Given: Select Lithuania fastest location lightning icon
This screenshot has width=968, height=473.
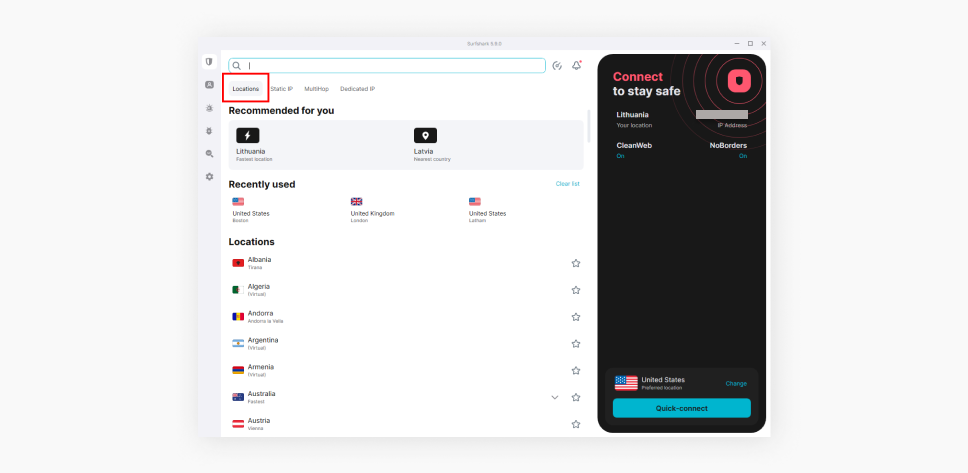Looking at the screenshot, I should 248,135.
